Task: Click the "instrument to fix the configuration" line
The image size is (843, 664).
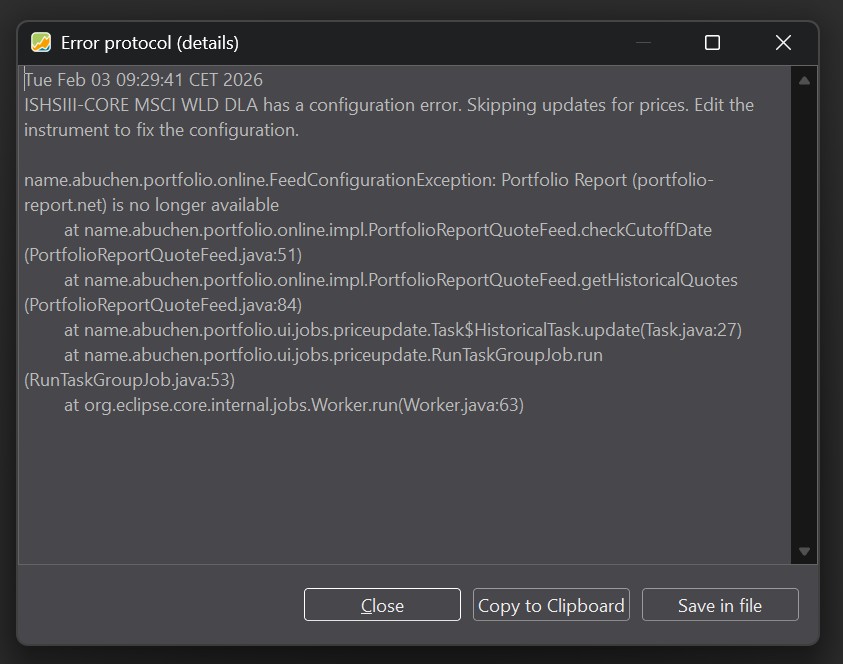Action: coord(161,130)
